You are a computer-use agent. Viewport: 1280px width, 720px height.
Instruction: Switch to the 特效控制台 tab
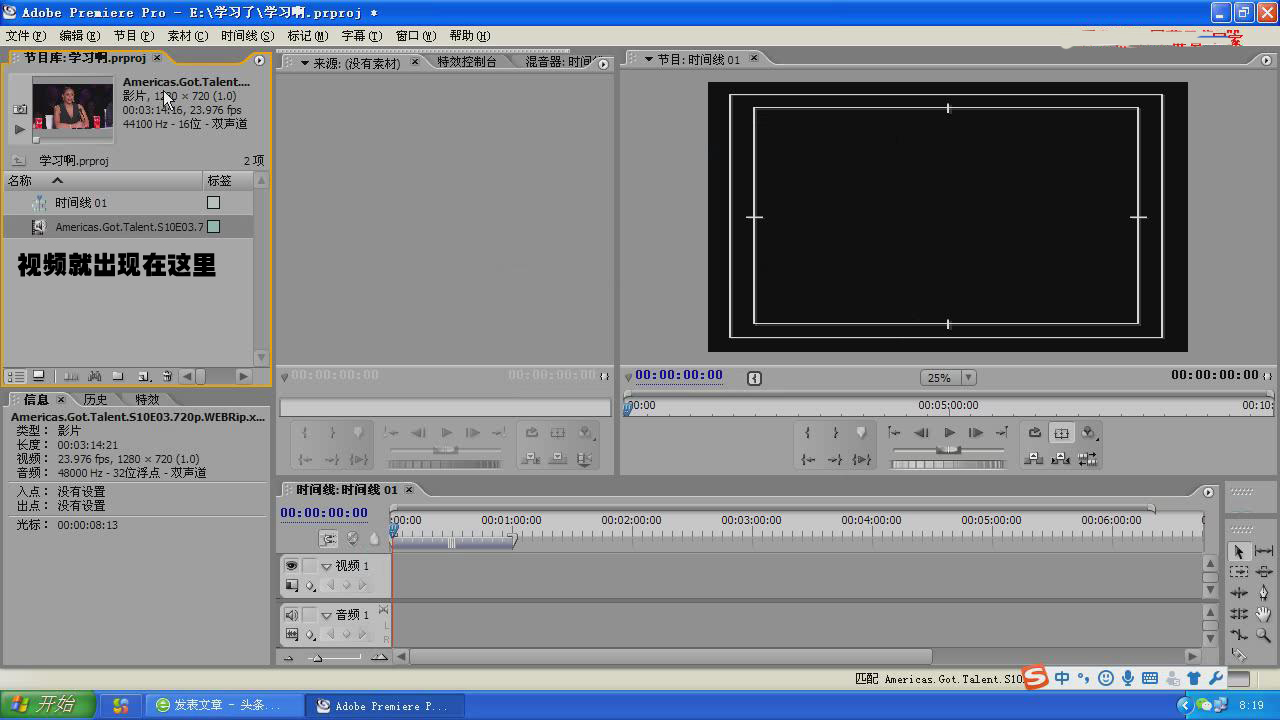coord(466,62)
